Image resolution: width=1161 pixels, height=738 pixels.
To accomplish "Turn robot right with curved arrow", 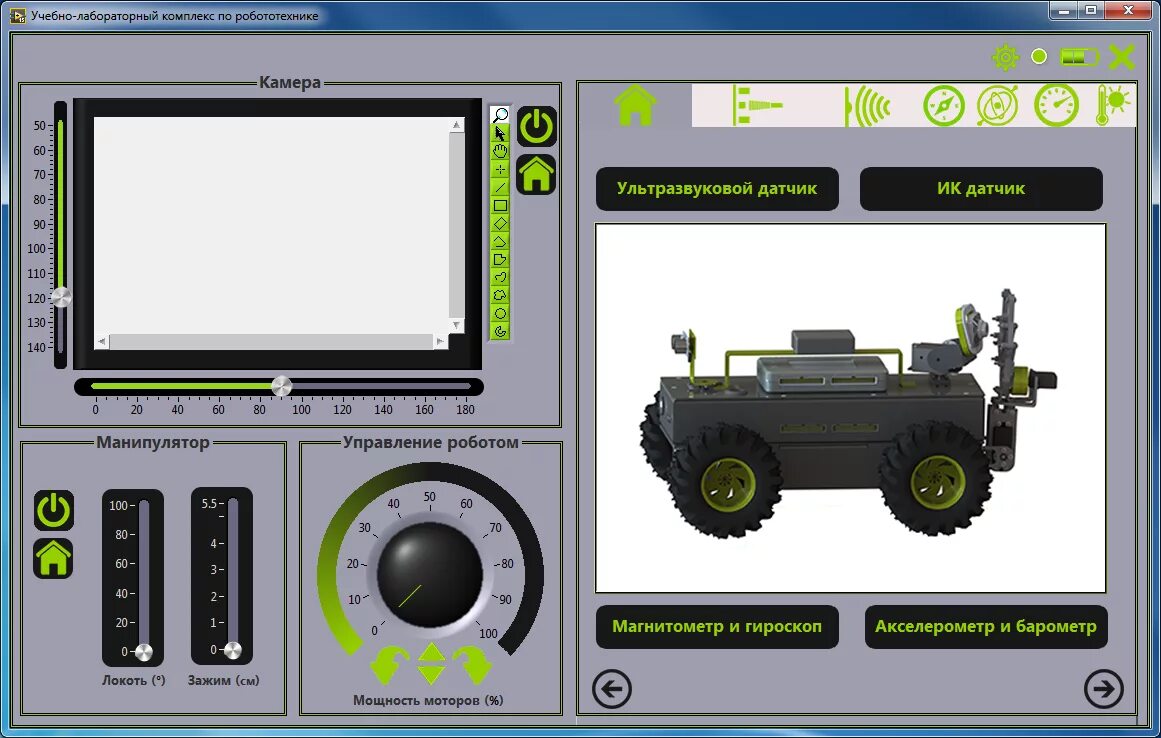I will pyautogui.click(x=472, y=665).
